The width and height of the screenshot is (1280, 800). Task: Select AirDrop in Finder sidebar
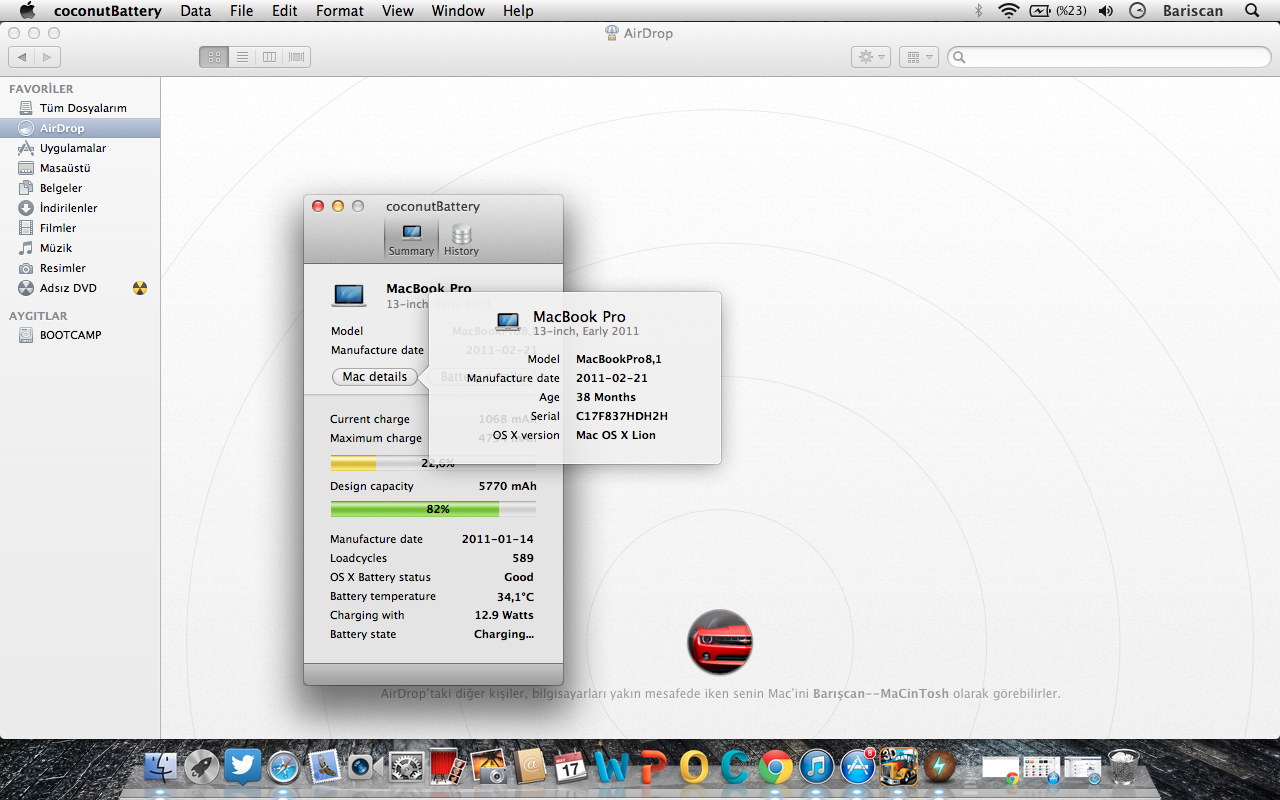click(x=80, y=128)
